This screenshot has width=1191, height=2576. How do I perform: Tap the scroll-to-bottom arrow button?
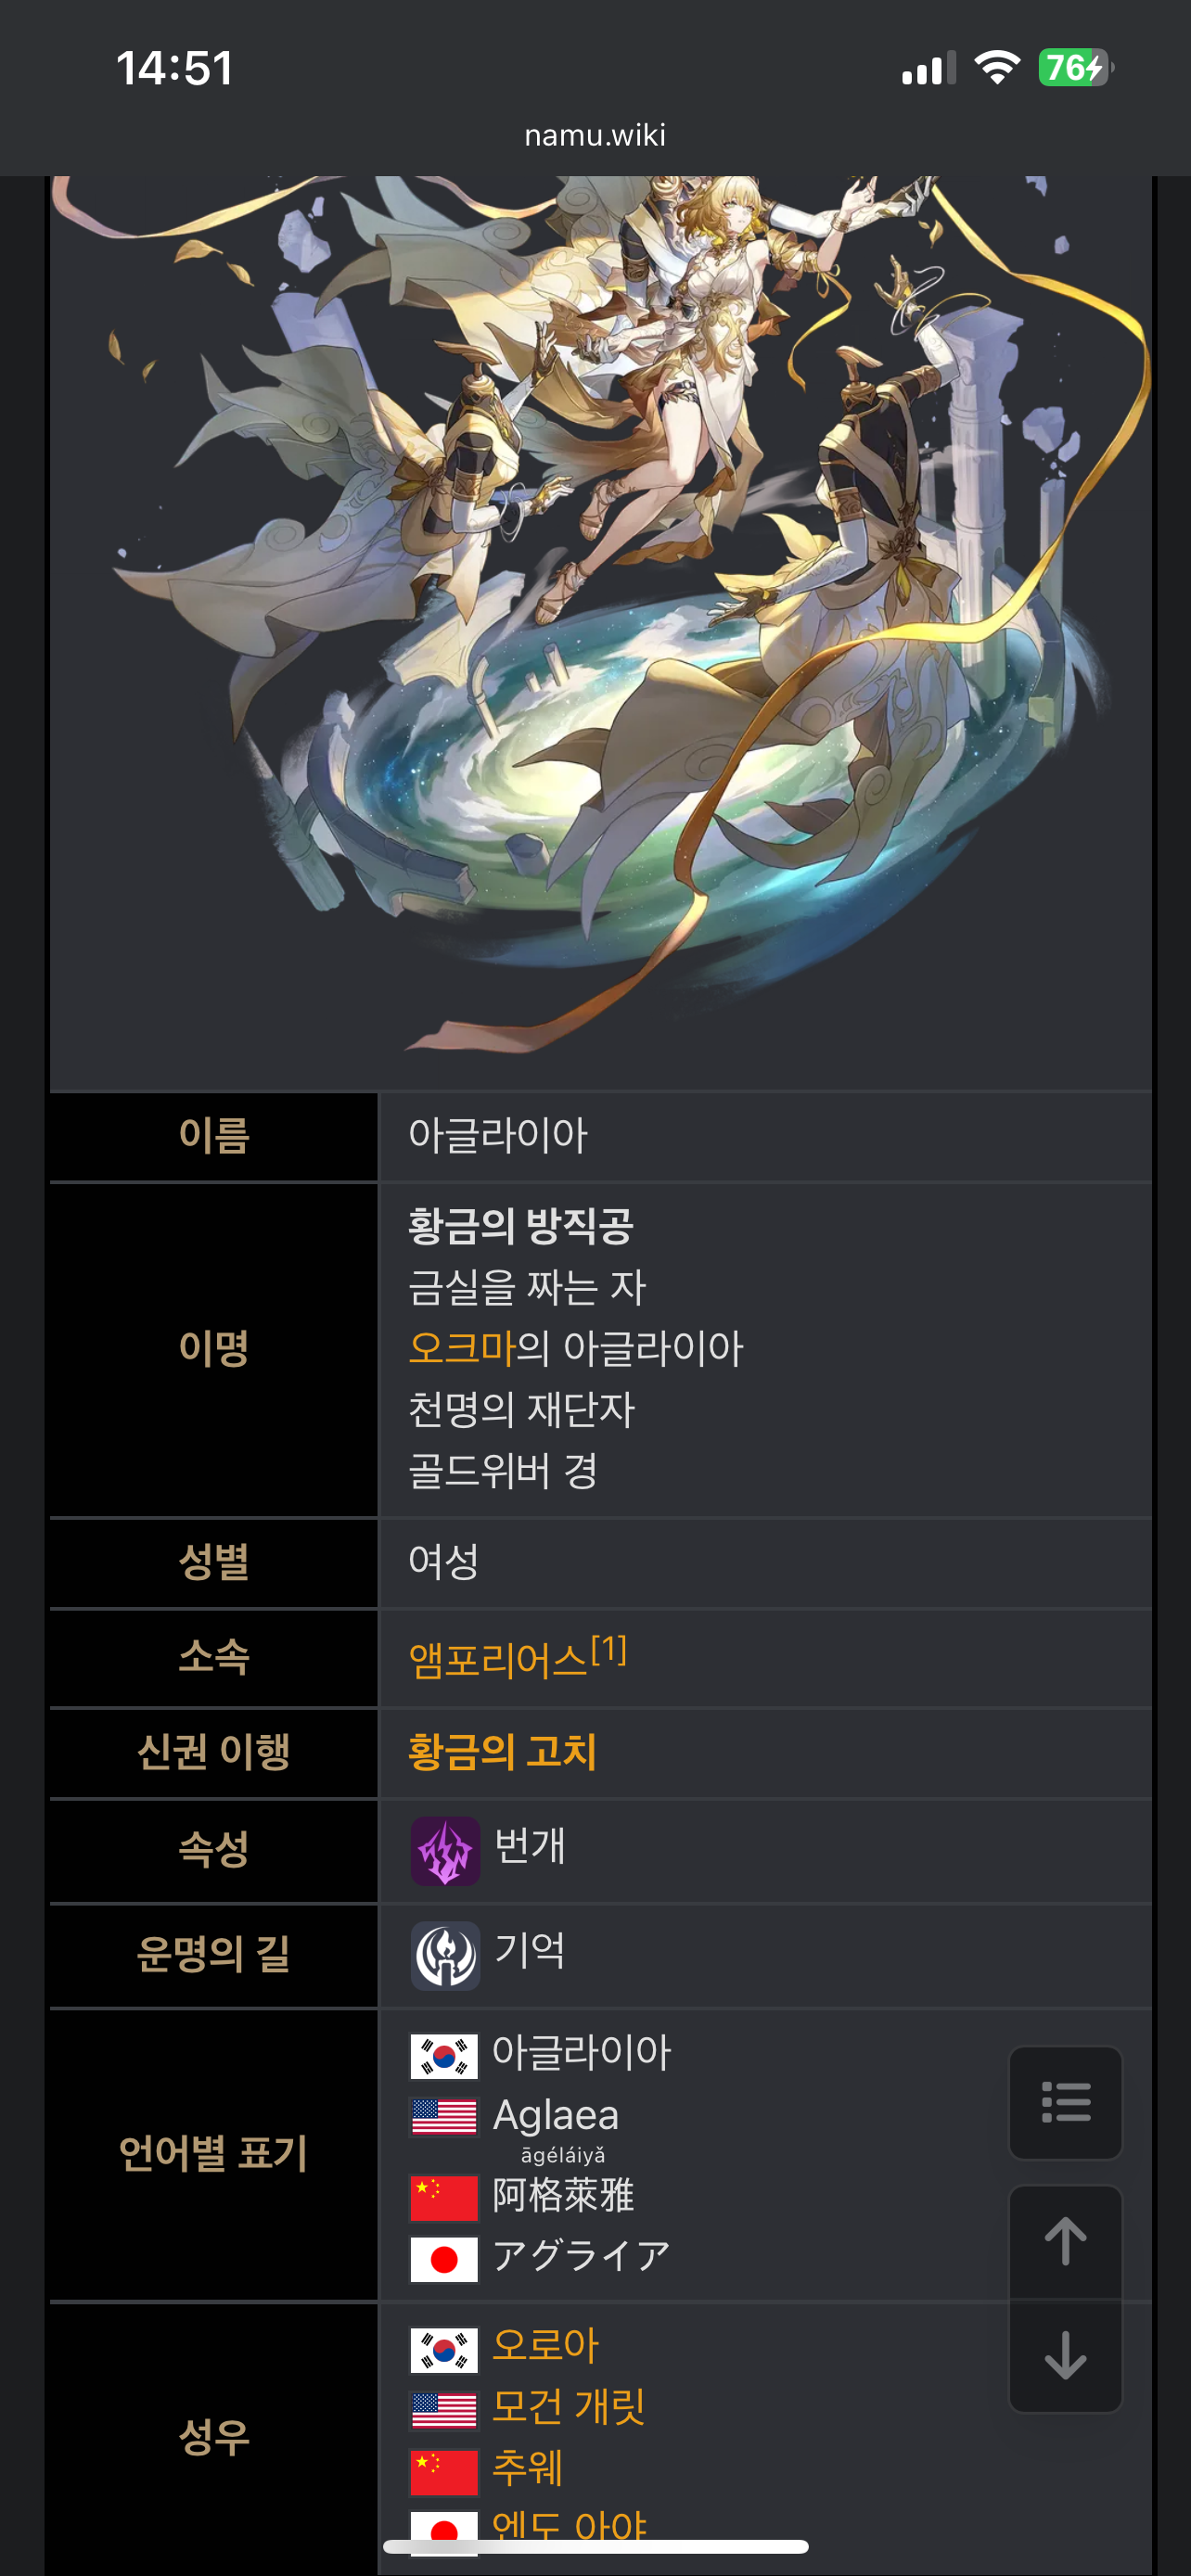click(x=1065, y=2356)
